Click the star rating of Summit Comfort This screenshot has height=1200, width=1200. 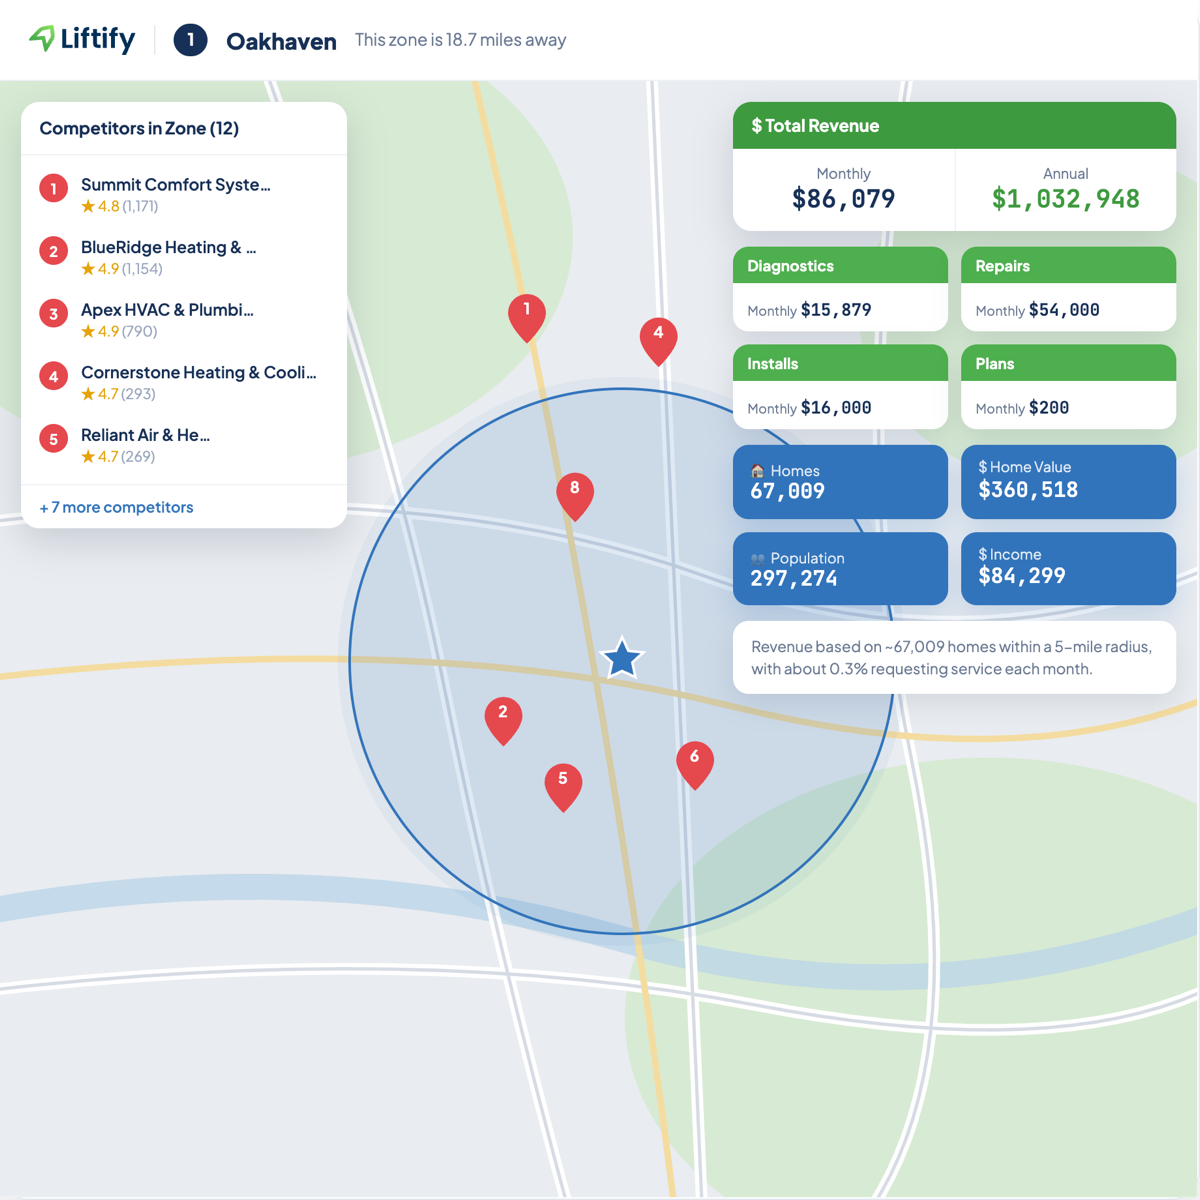click(100, 206)
